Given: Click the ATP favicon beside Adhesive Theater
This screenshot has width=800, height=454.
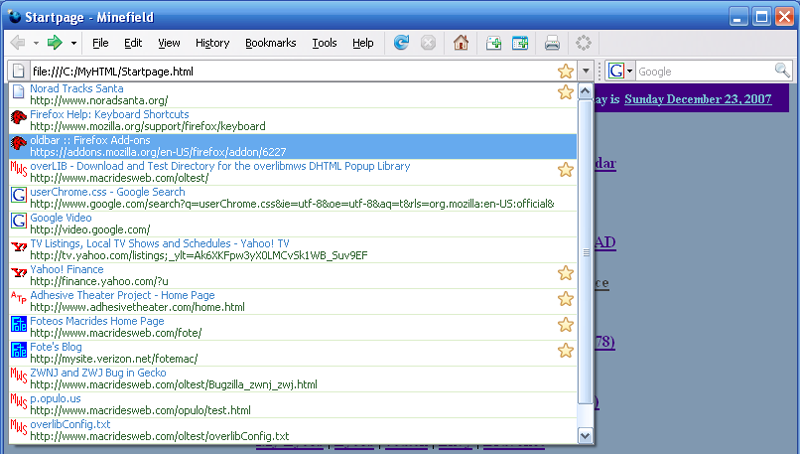Looking at the screenshot, I should (x=19, y=298).
